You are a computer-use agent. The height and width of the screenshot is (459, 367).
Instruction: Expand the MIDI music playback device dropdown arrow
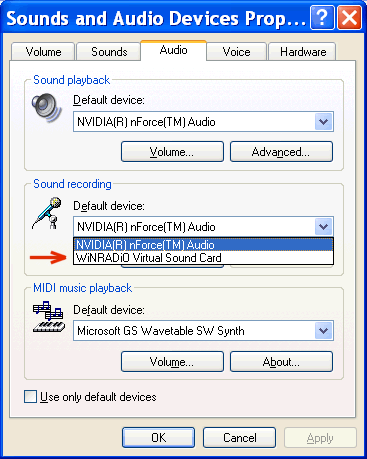click(x=324, y=331)
